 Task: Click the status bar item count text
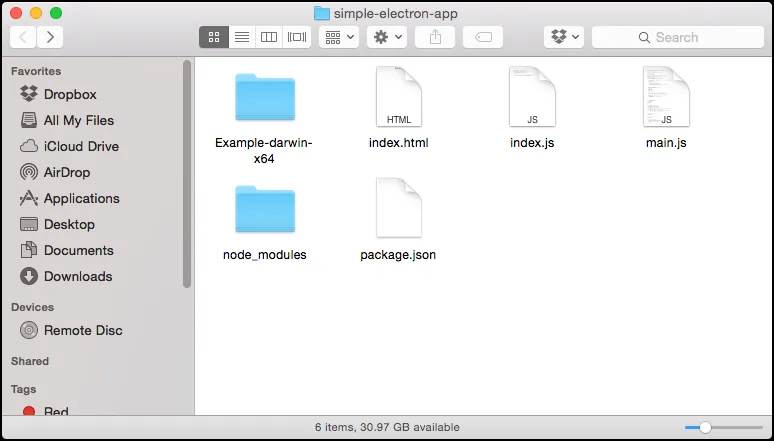click(387, 427)
